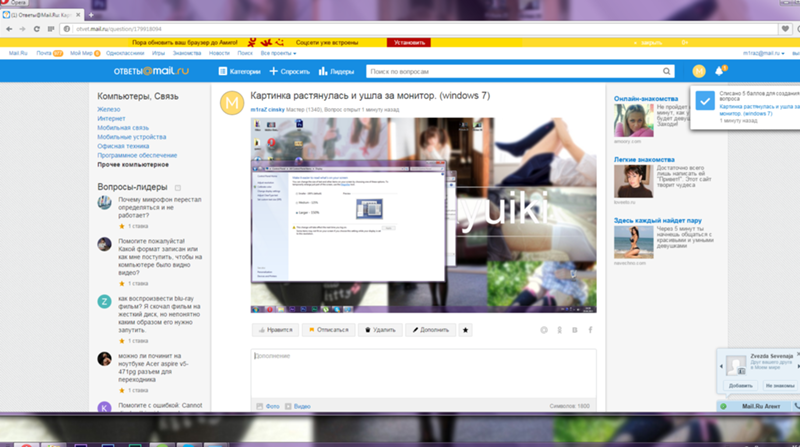Click the magnifier search icon in question search

coord(666,71)
